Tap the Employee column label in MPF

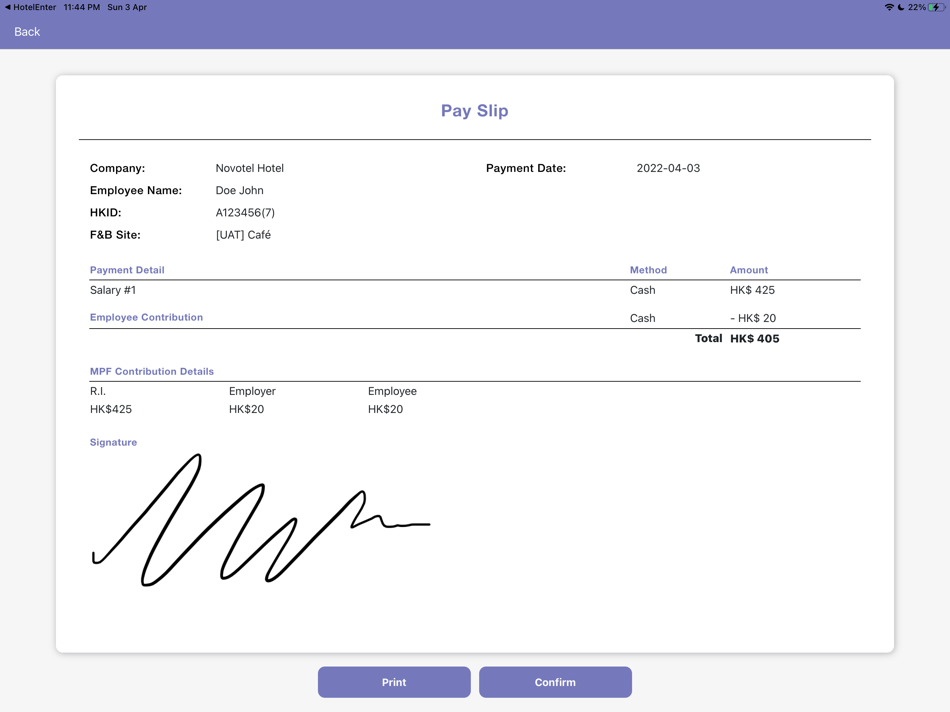pos(392,391)
